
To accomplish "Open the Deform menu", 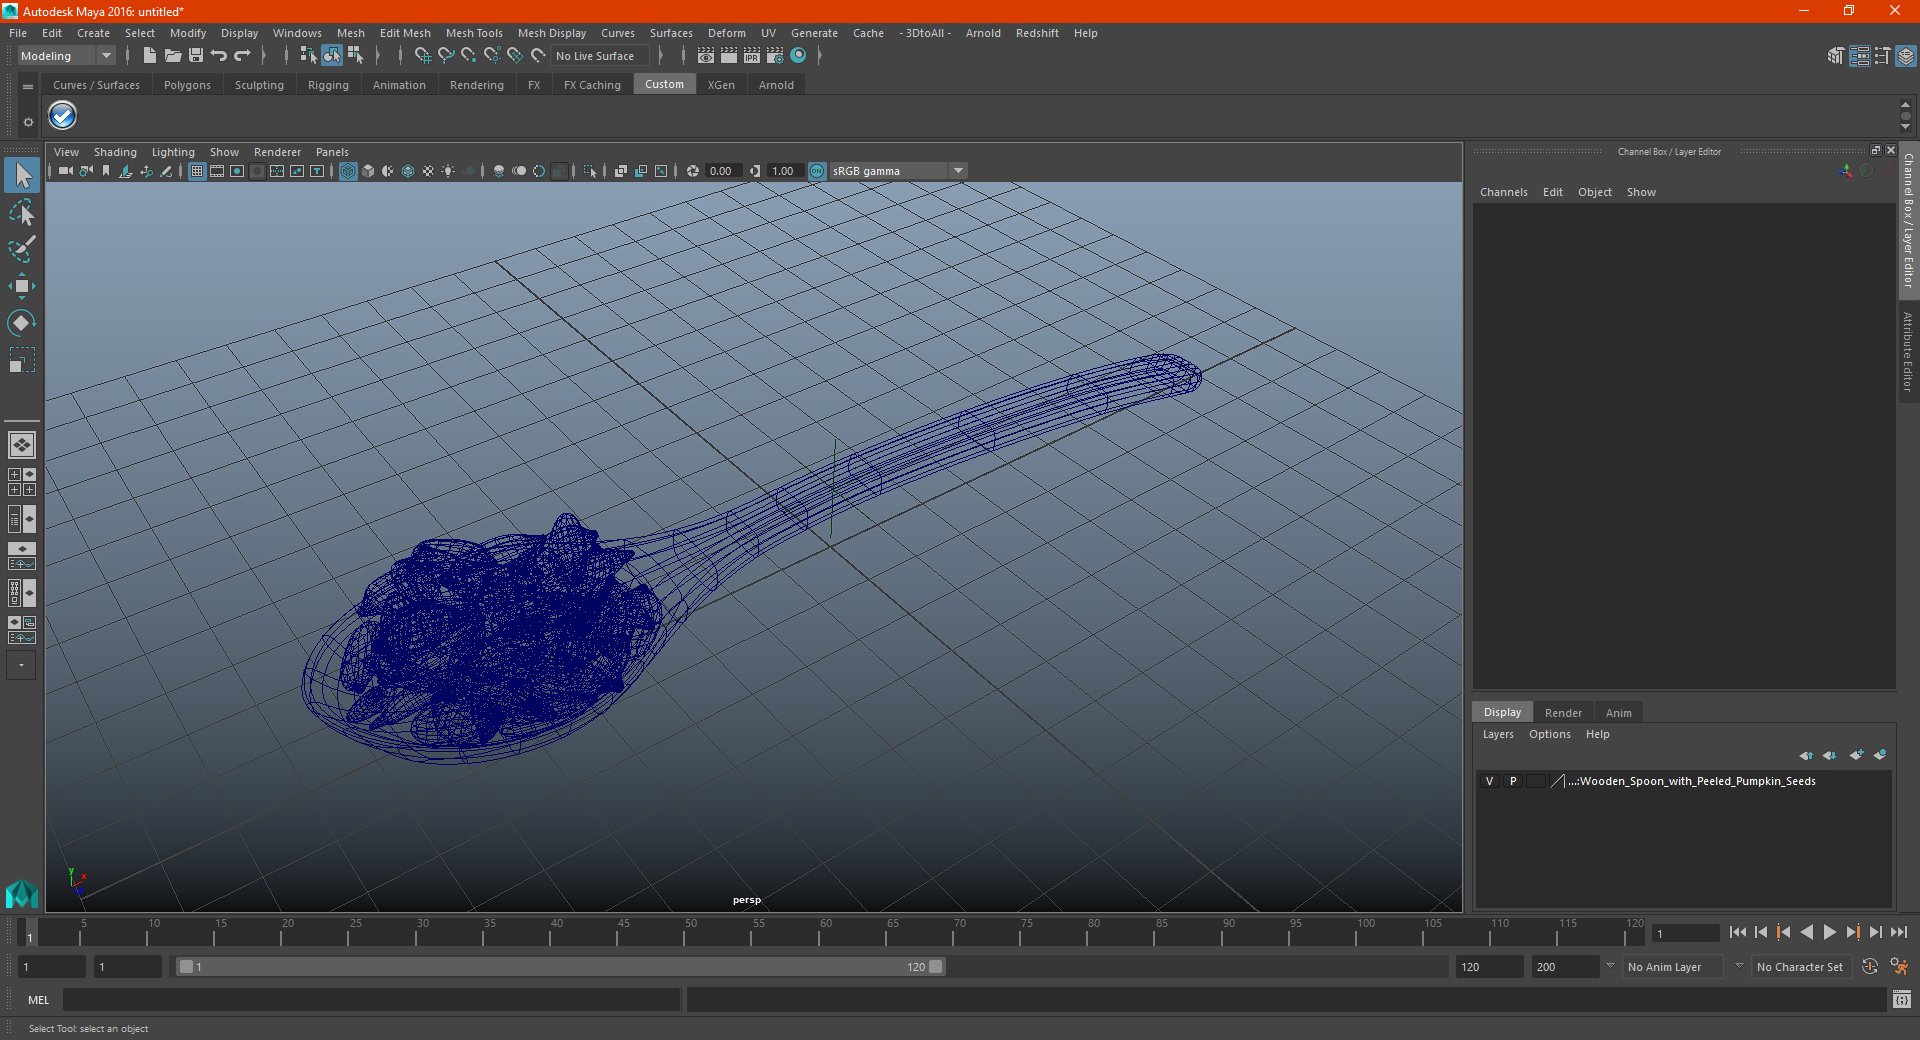I will coord(727,33).
